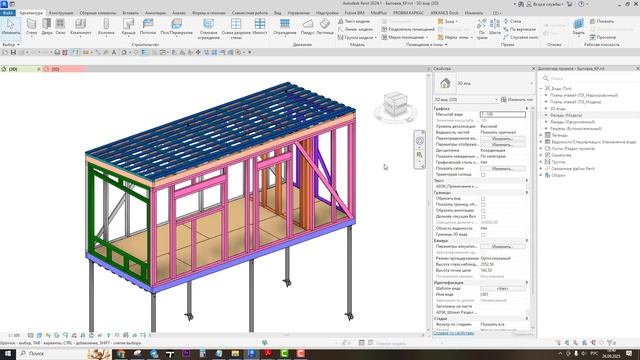Click Линия модели (Model line) tool
640x360 pixels.
(x=355, y=29)
